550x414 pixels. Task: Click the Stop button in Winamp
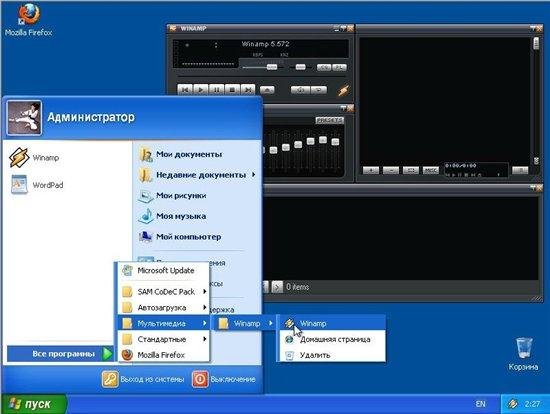(232, 90)
